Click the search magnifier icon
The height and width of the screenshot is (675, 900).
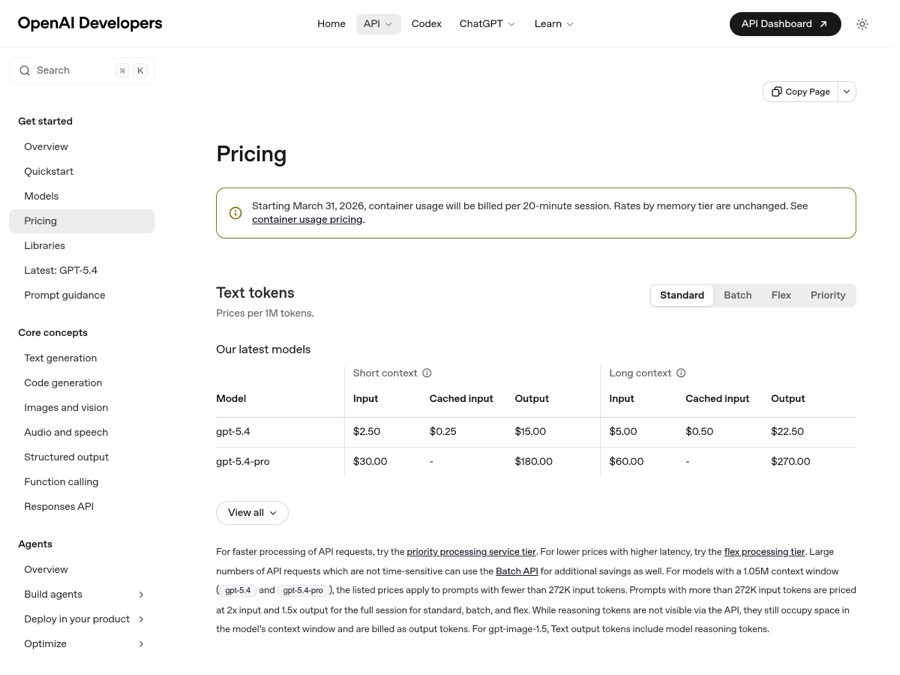[25, 71]
